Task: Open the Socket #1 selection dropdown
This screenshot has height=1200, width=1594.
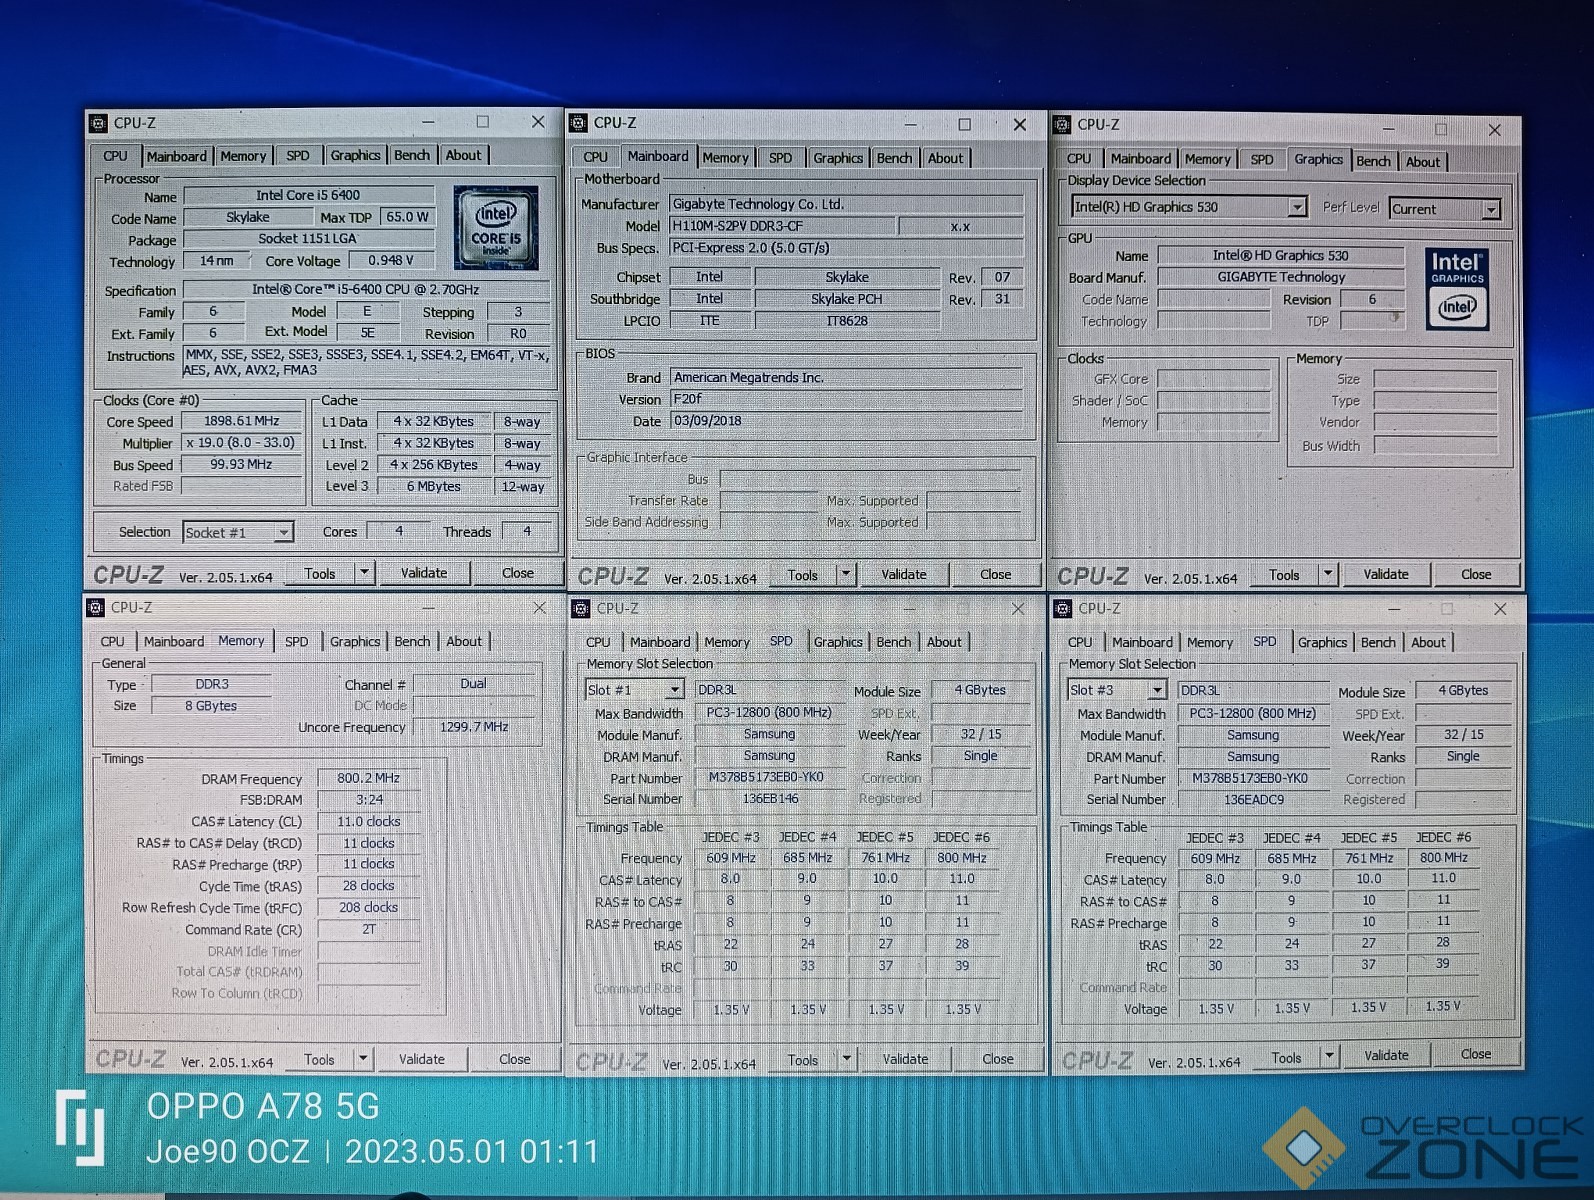Action: tap(284, 532)
